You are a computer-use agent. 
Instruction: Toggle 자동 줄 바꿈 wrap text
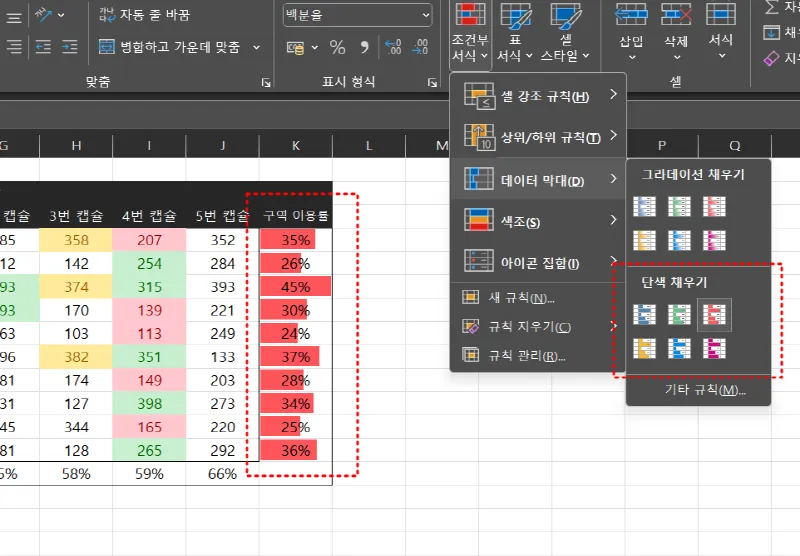(x=144, y=15)
